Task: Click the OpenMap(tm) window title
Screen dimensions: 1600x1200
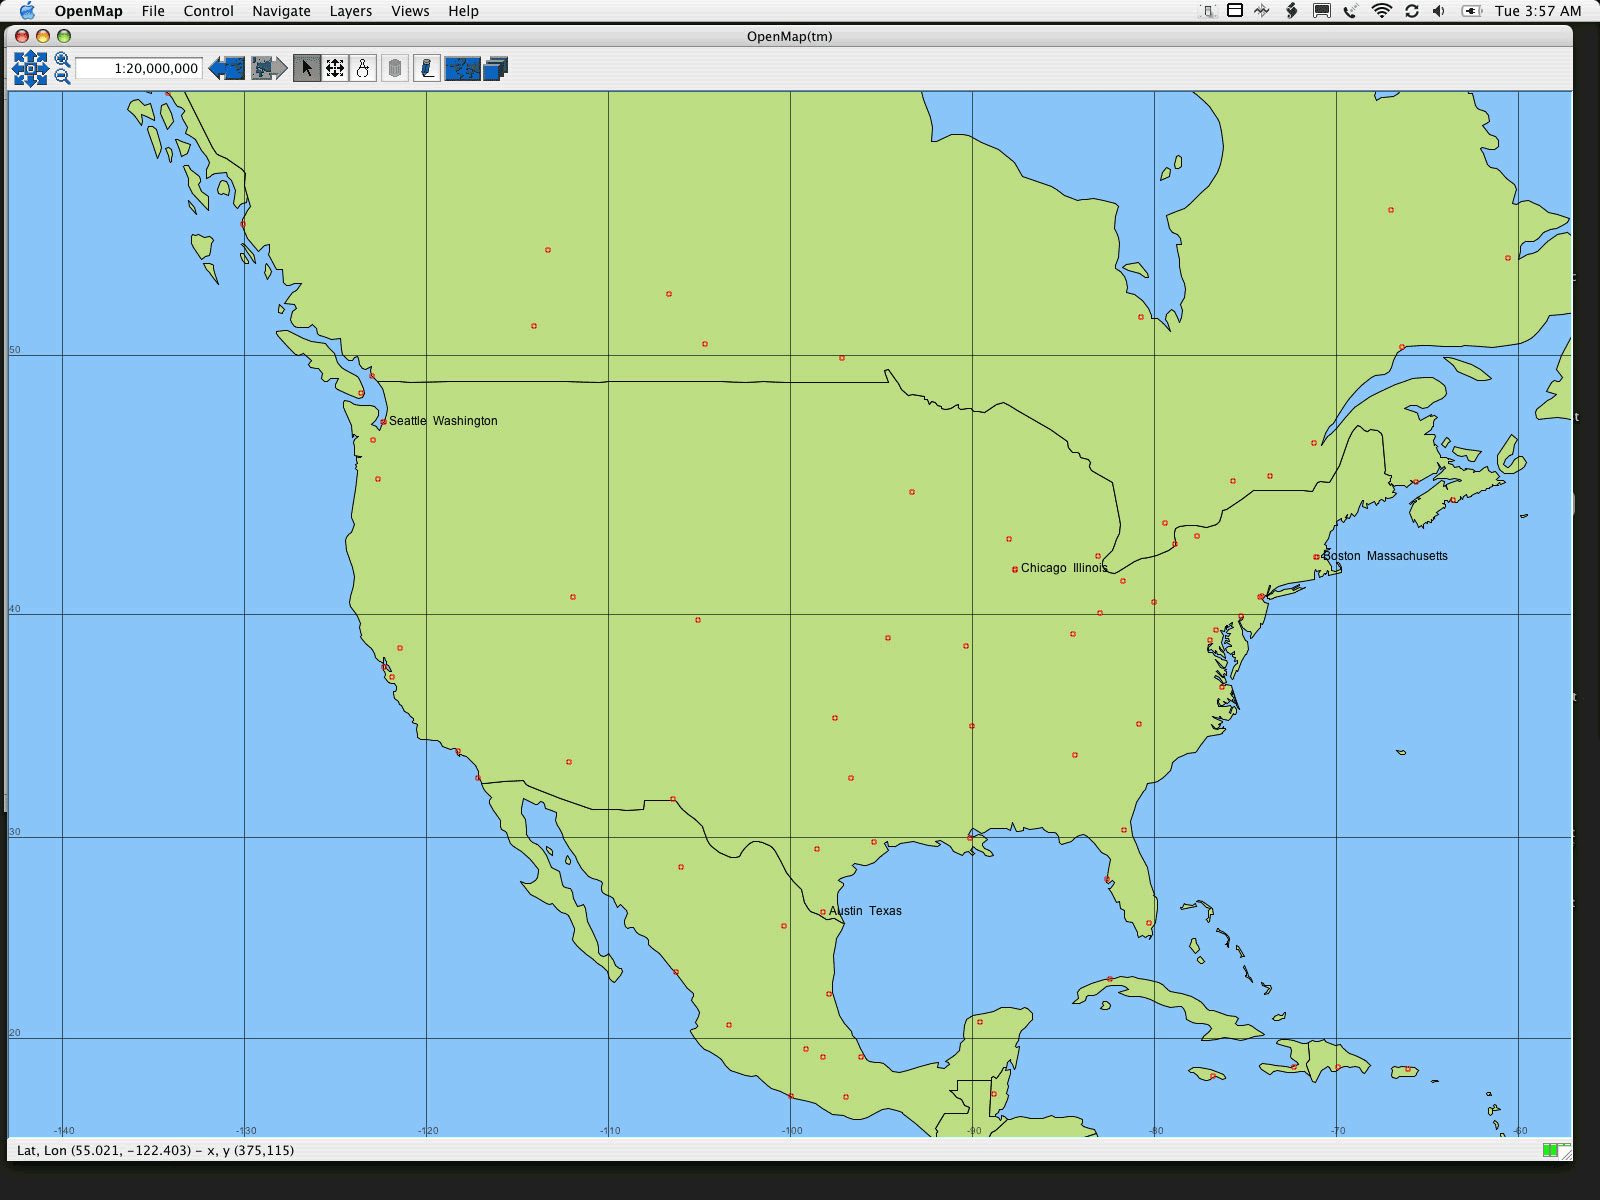Action: (789, 37)
